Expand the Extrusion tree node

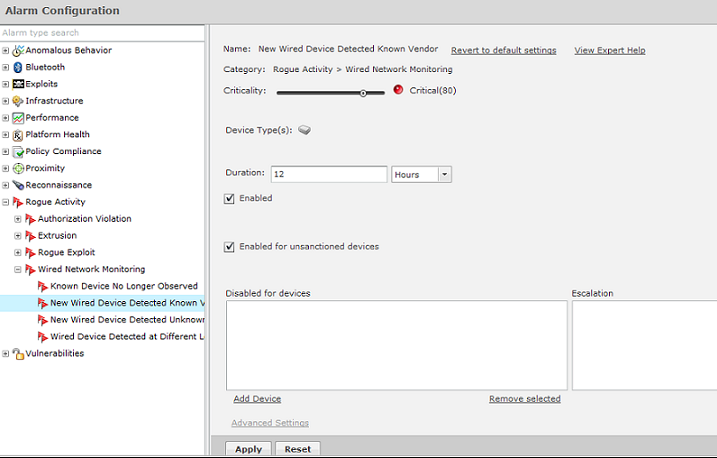coord(18,236)
